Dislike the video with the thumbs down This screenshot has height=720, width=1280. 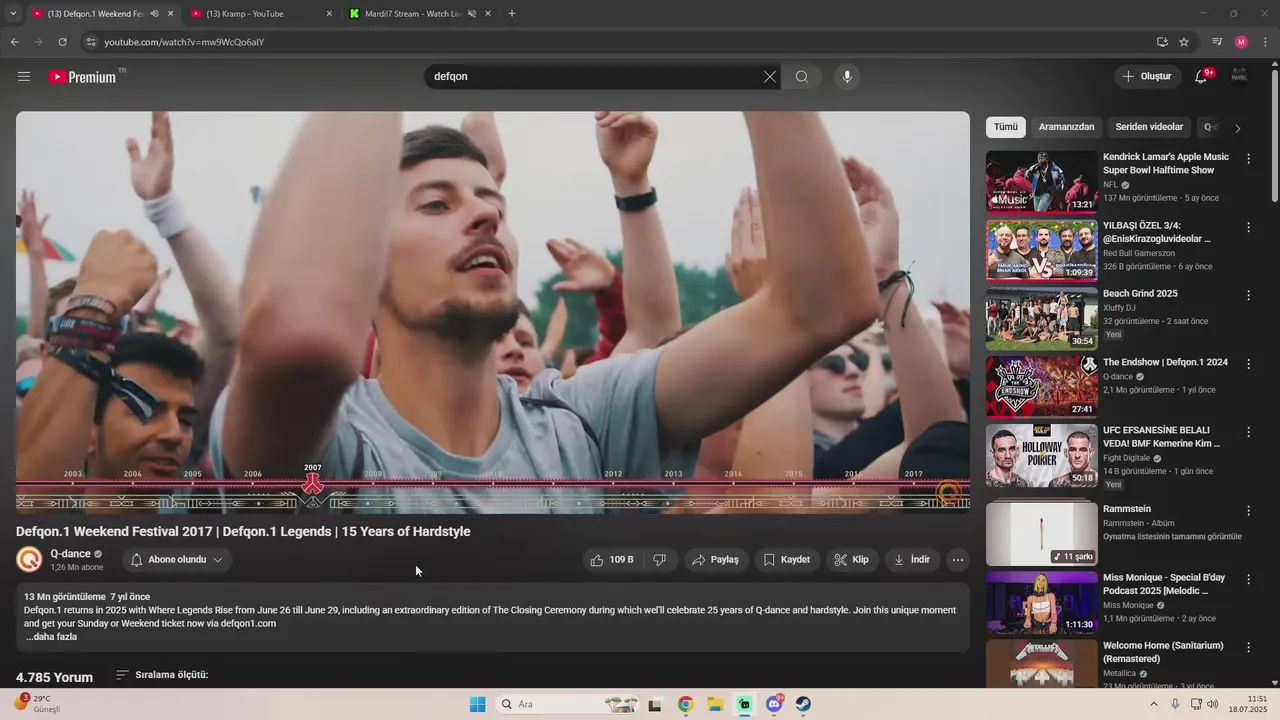coord(659,560)
